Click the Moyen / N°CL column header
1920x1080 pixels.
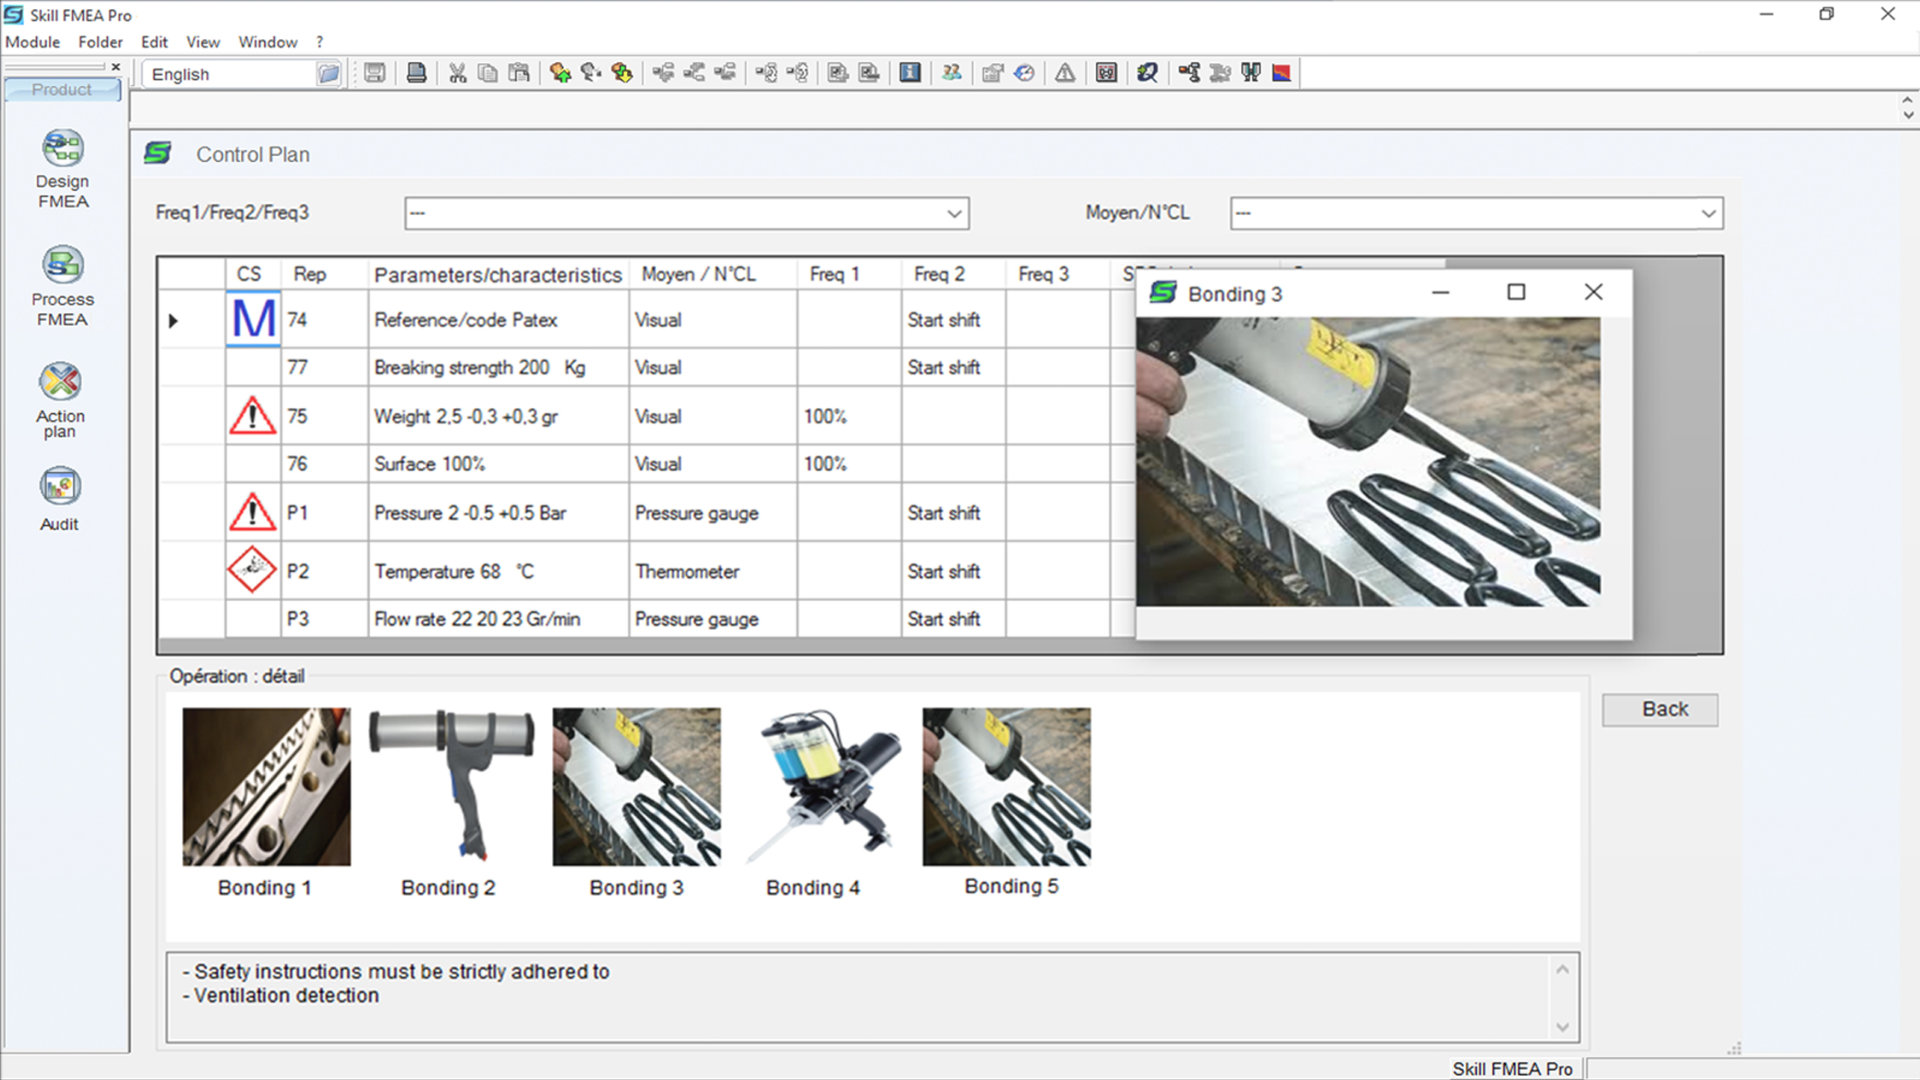click(712, 274)
